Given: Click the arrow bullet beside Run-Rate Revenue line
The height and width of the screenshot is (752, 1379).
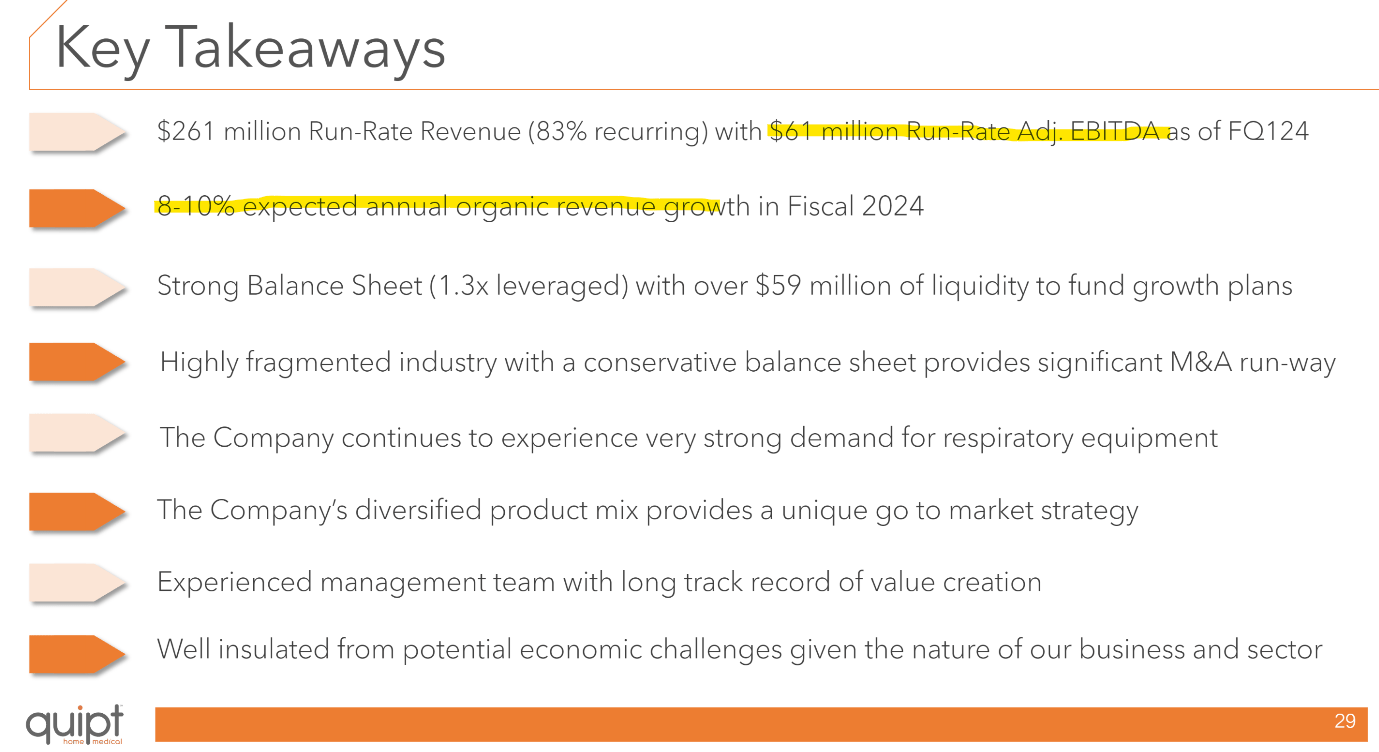Looking at the screenshot, I should coord(76,132).
